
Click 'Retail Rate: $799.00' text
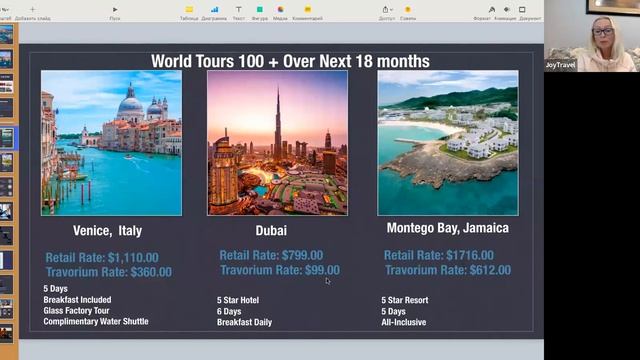pos(271,256)
